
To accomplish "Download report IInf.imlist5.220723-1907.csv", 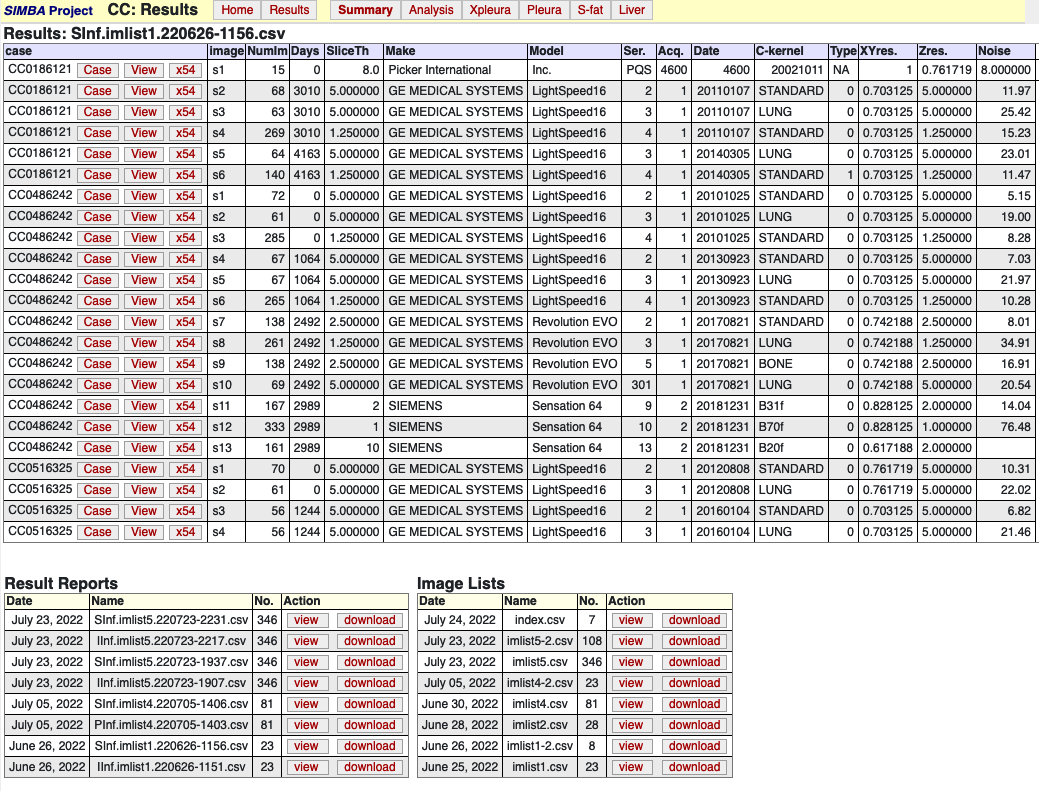I will pos(369,683).
